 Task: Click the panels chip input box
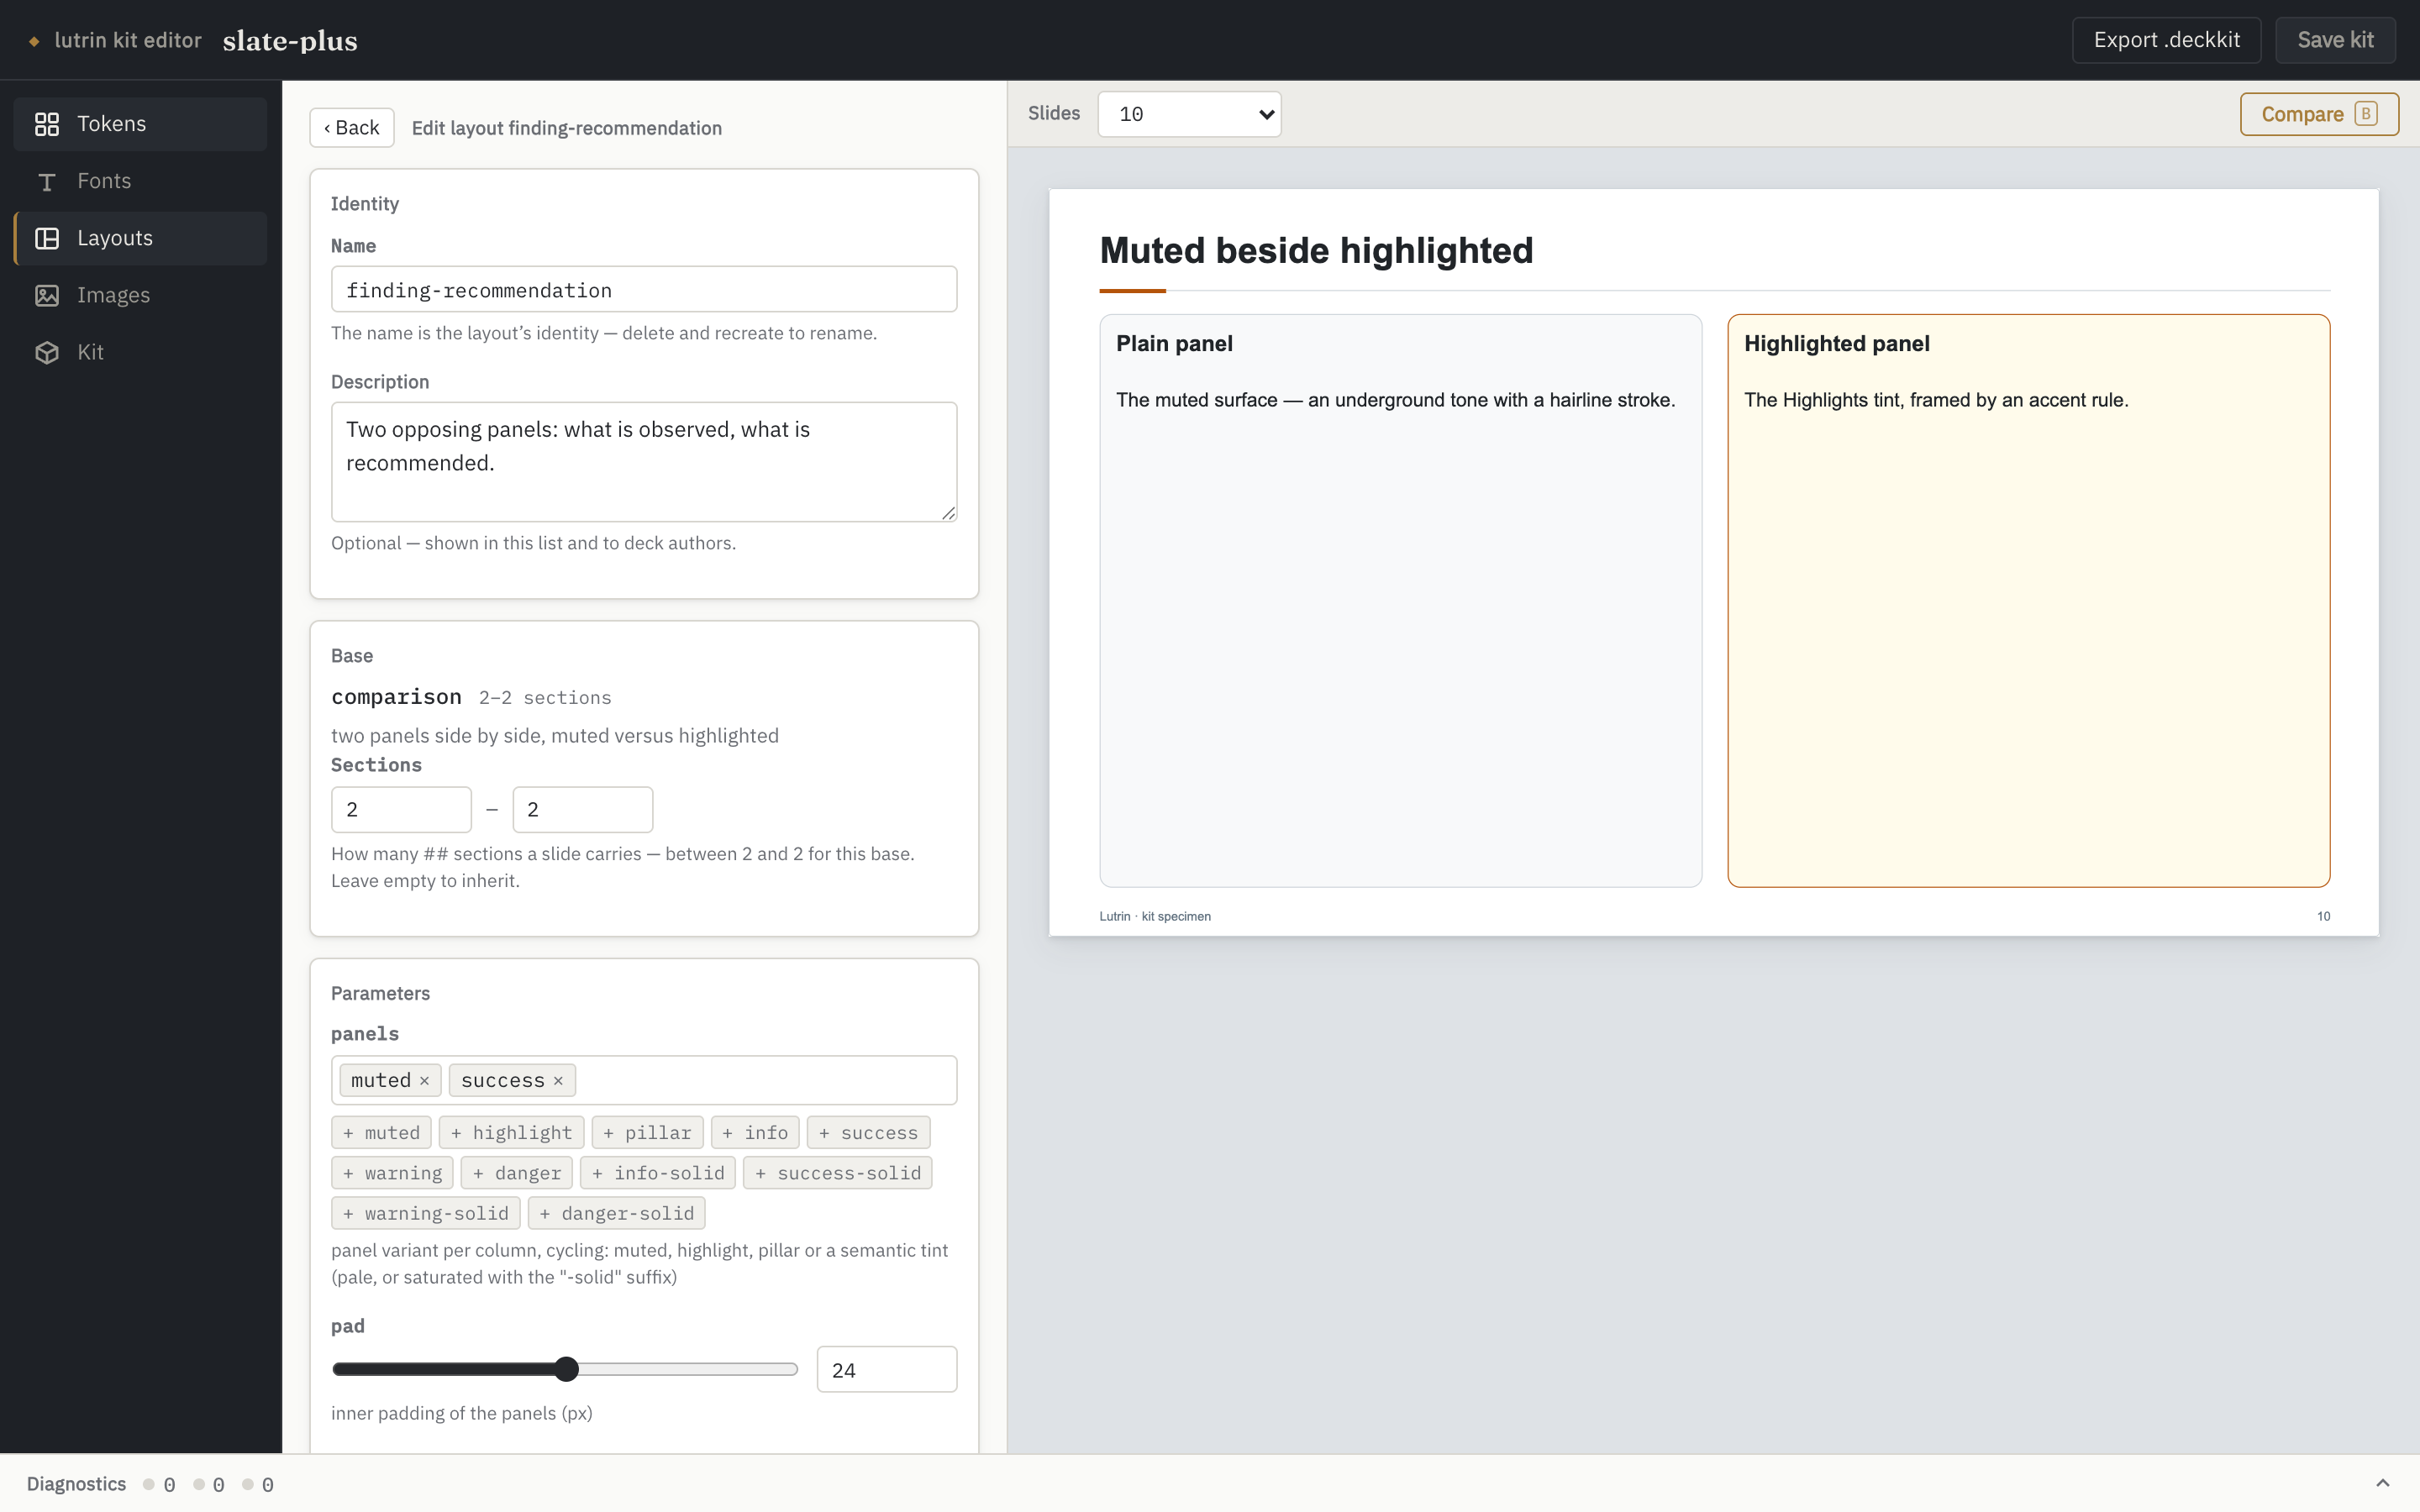(x=644, y=1080)
